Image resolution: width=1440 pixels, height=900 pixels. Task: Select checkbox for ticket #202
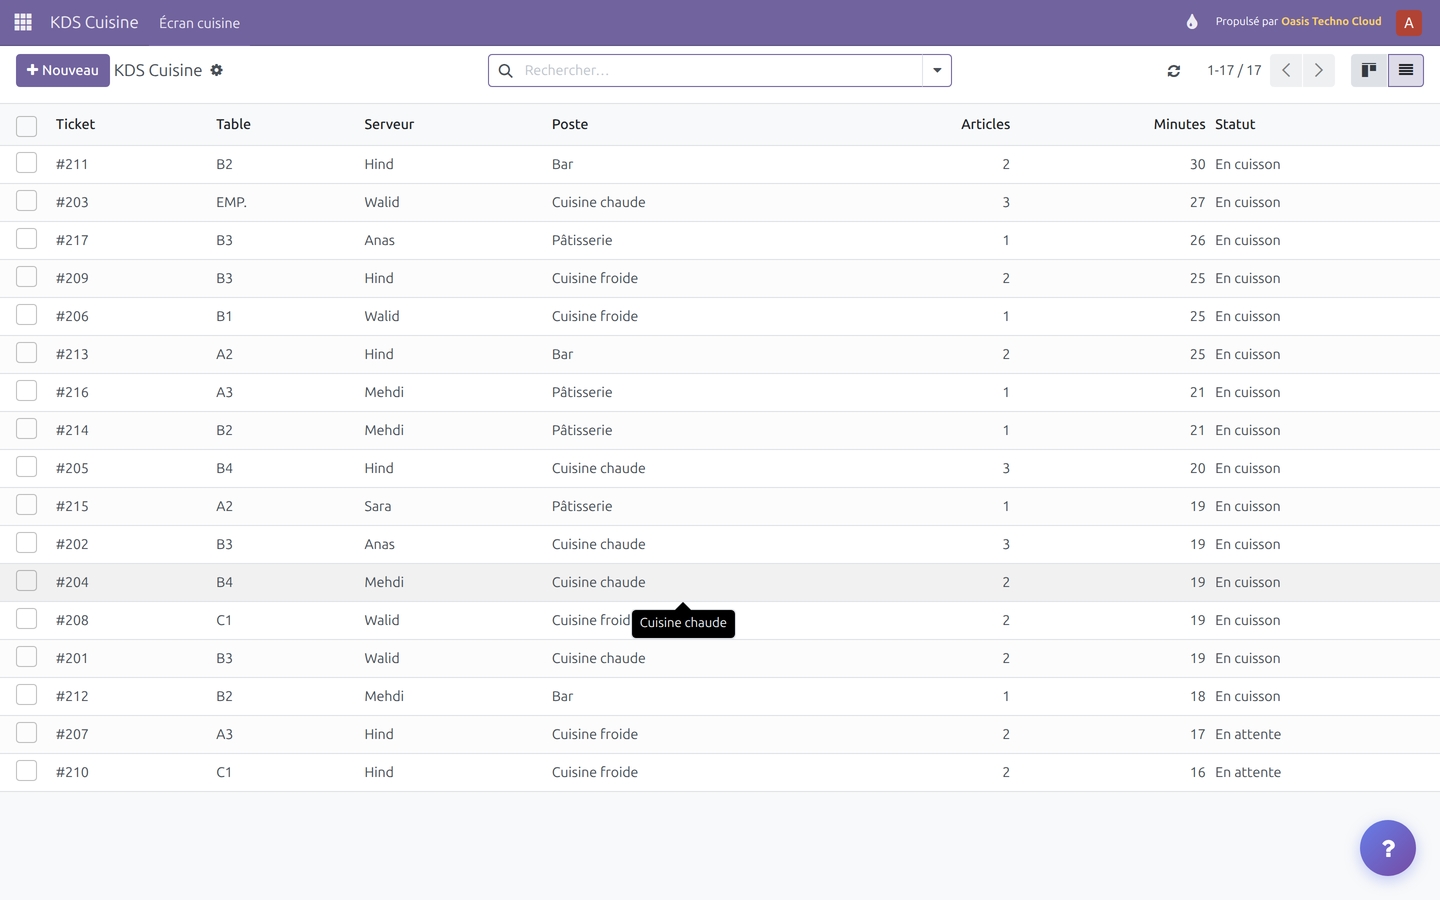point(27,543)
